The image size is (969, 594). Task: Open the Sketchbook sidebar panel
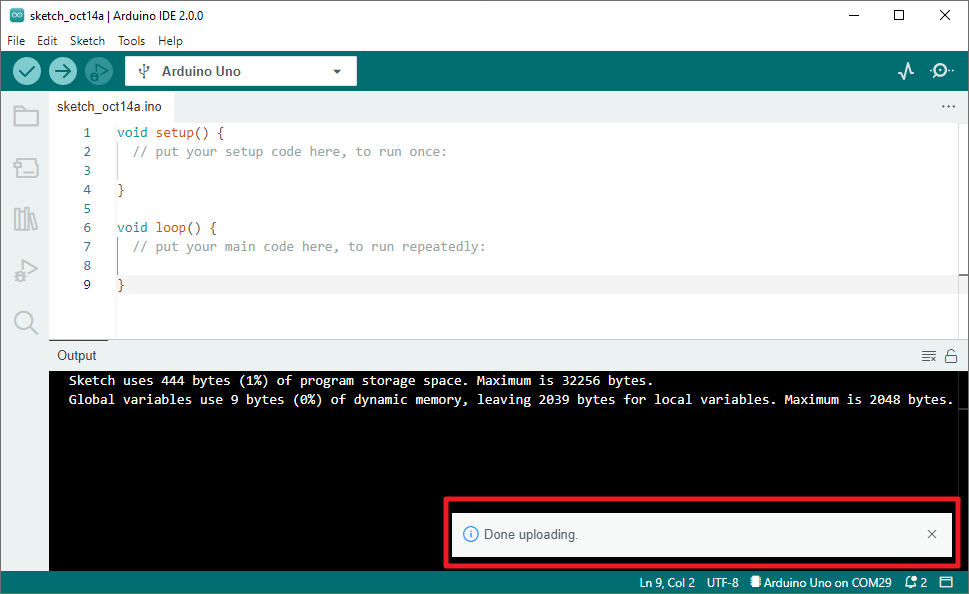(x=26, y=116)
